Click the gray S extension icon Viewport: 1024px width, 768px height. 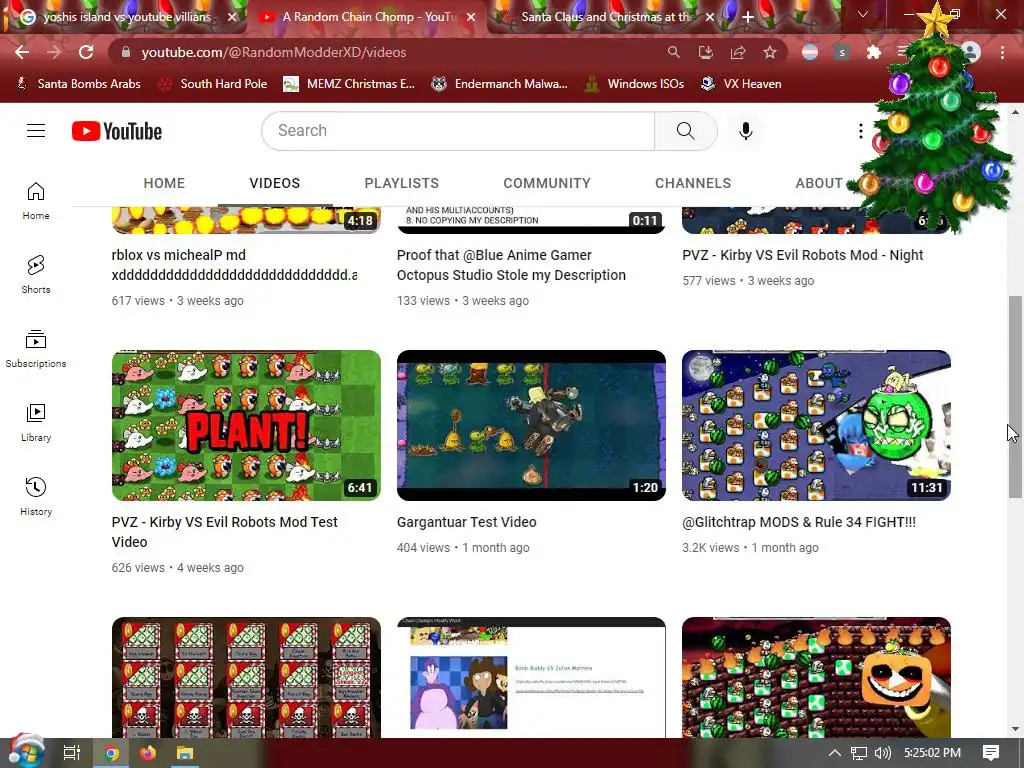(x=842, y=52)
